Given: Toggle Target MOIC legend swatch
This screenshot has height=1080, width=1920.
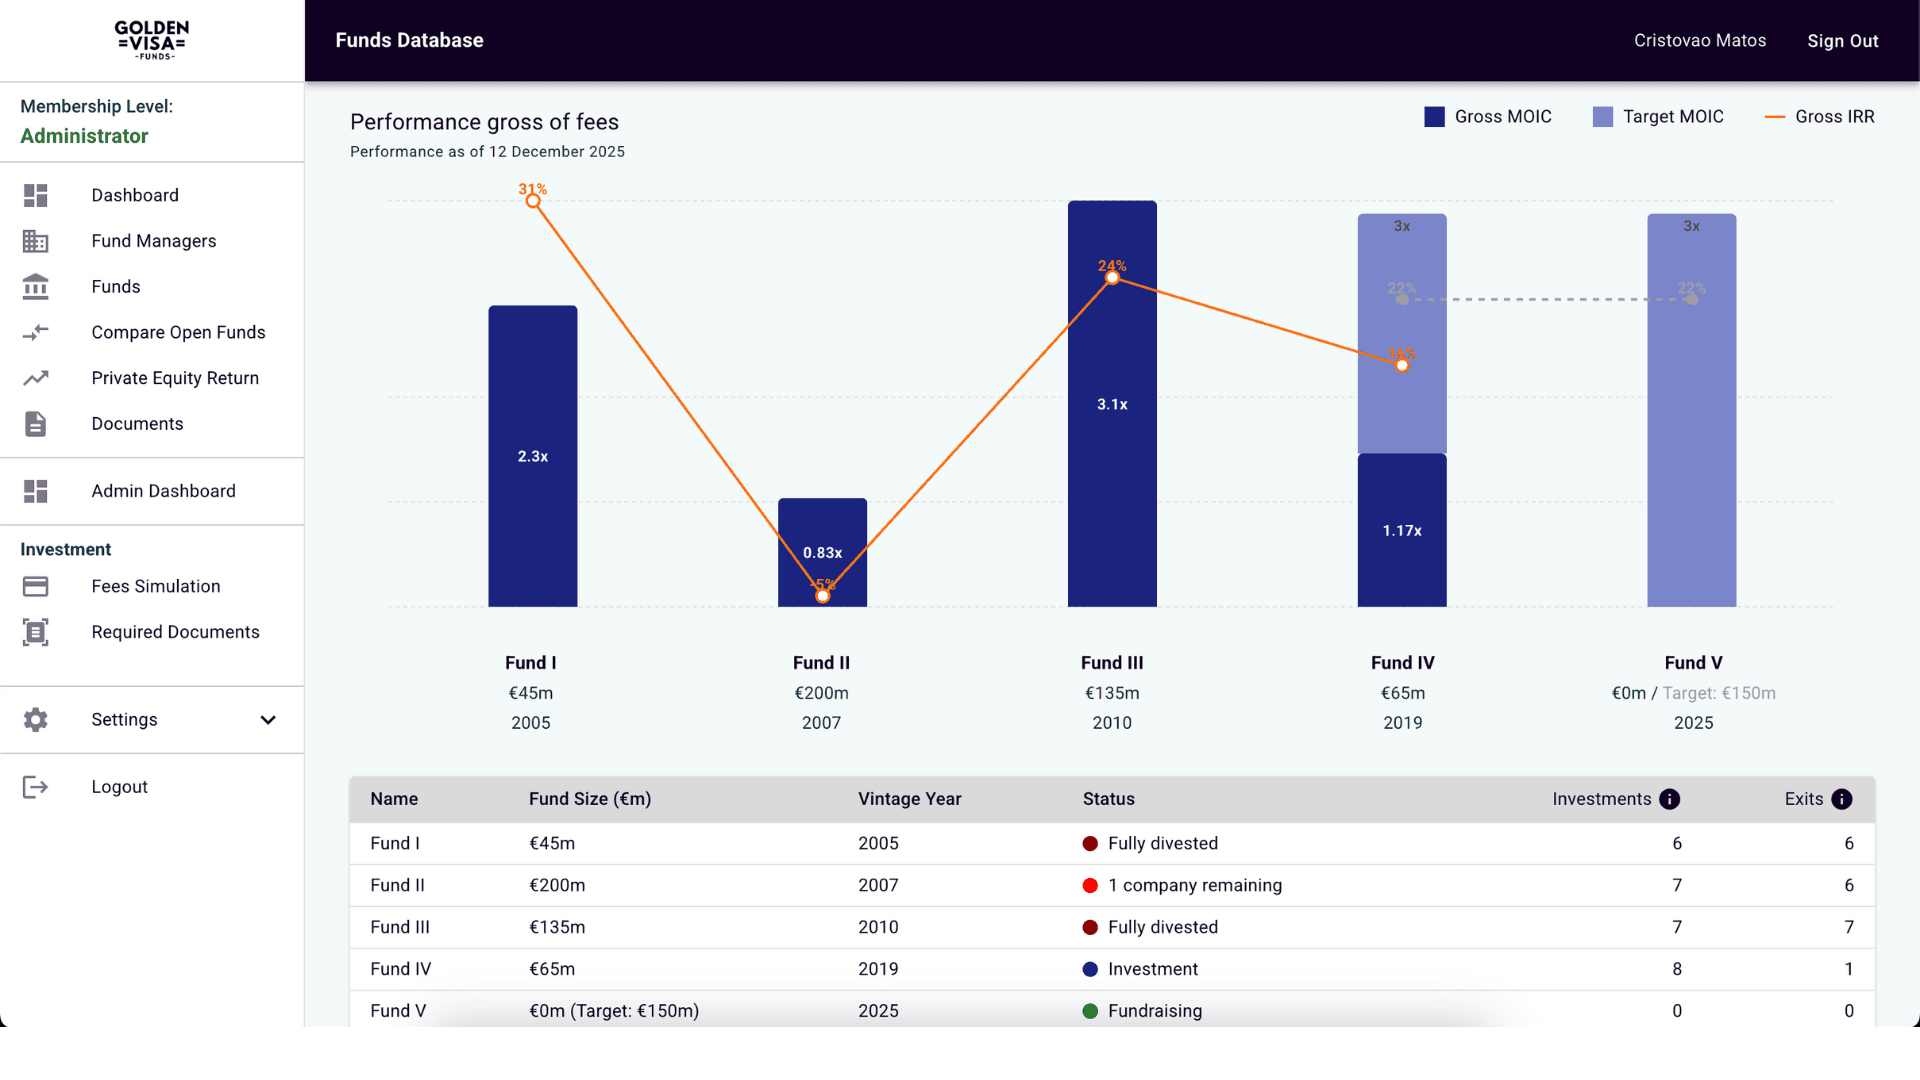Looking at the screenshot, I should pyautogui.click(x=1603, y=117).
